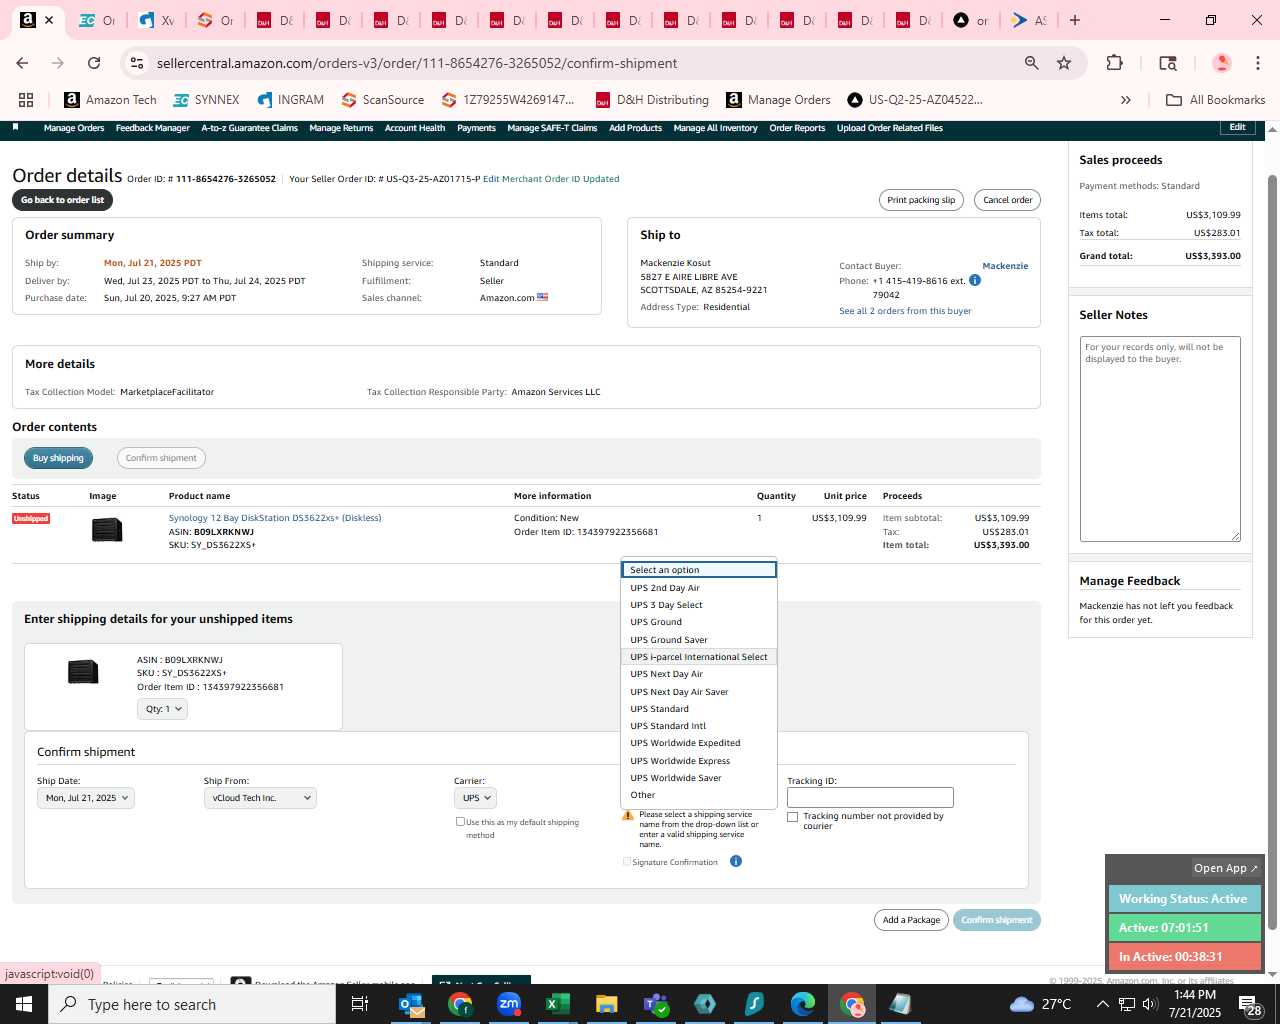Viewport: 1280px width, 1024px height.
Task: Check 'Use this as my default shipping method'
Action: tap(460, 822)
